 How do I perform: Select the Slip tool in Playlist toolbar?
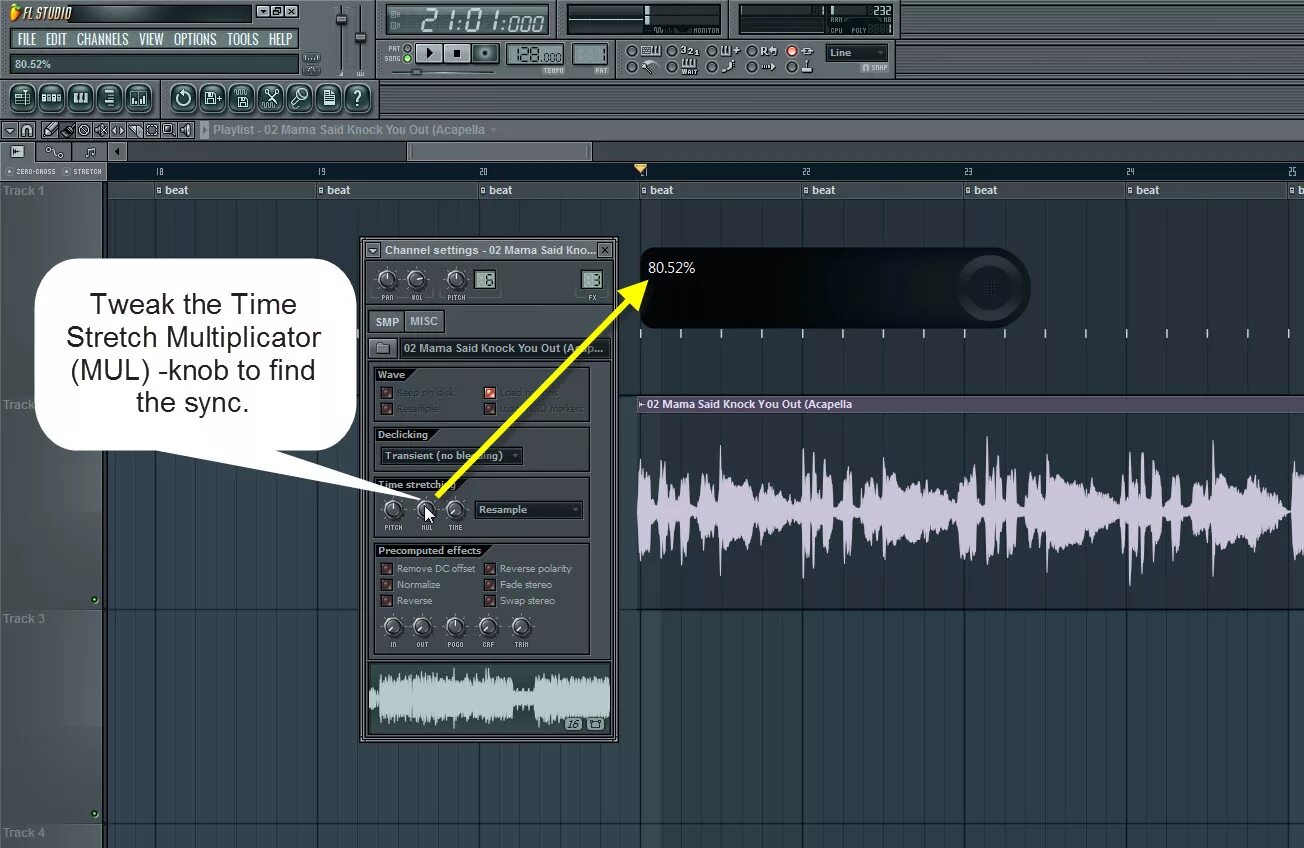(118, 130)
